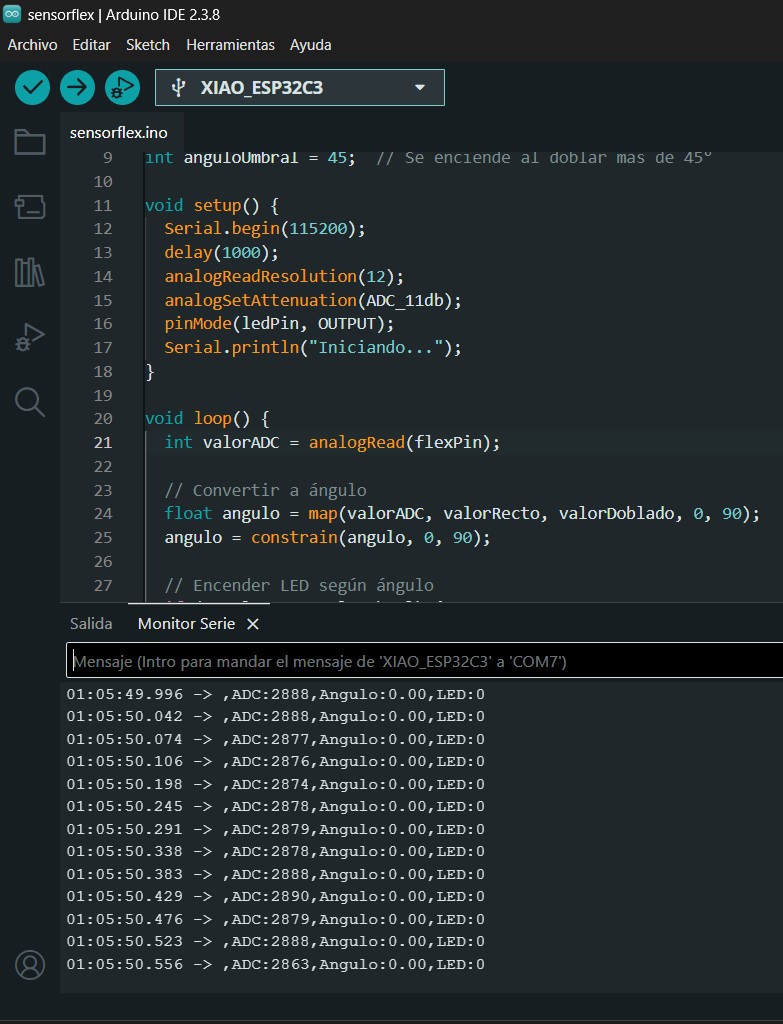The width and height of the screenshot is (783, 1024).
Task: Click the delay(1000) code line
Action: point(221,253)
